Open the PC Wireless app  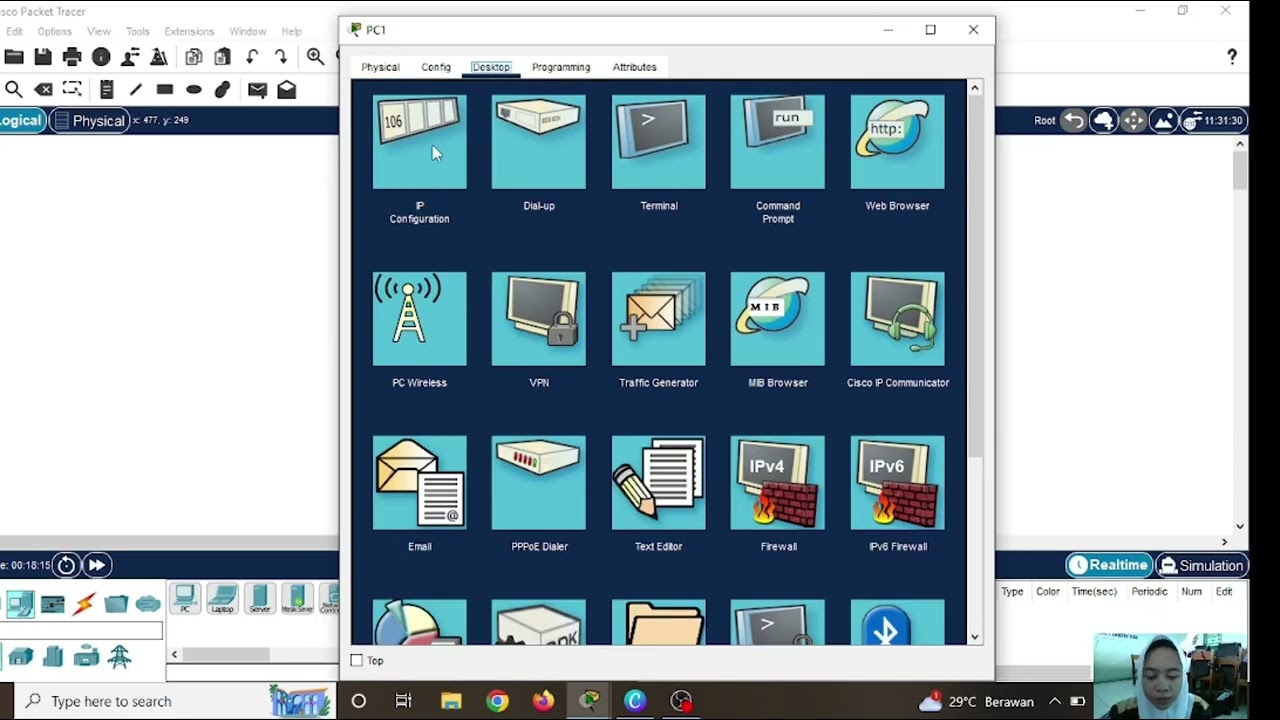click(x=419, y=319)
